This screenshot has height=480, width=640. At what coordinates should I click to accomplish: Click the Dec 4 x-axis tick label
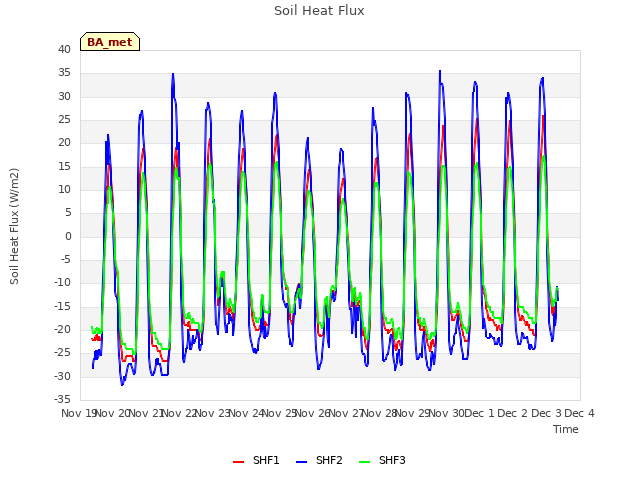579,413
